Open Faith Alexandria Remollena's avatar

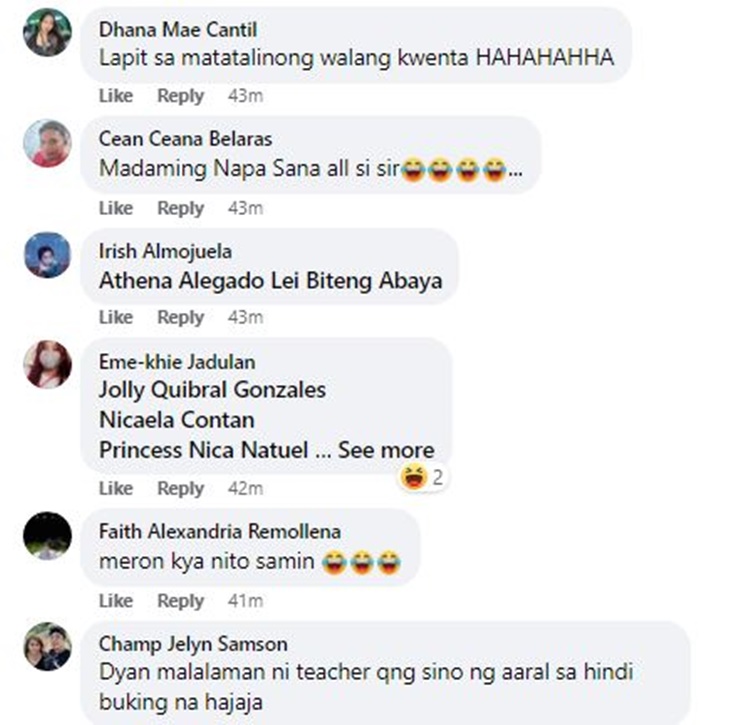(47, 535)
